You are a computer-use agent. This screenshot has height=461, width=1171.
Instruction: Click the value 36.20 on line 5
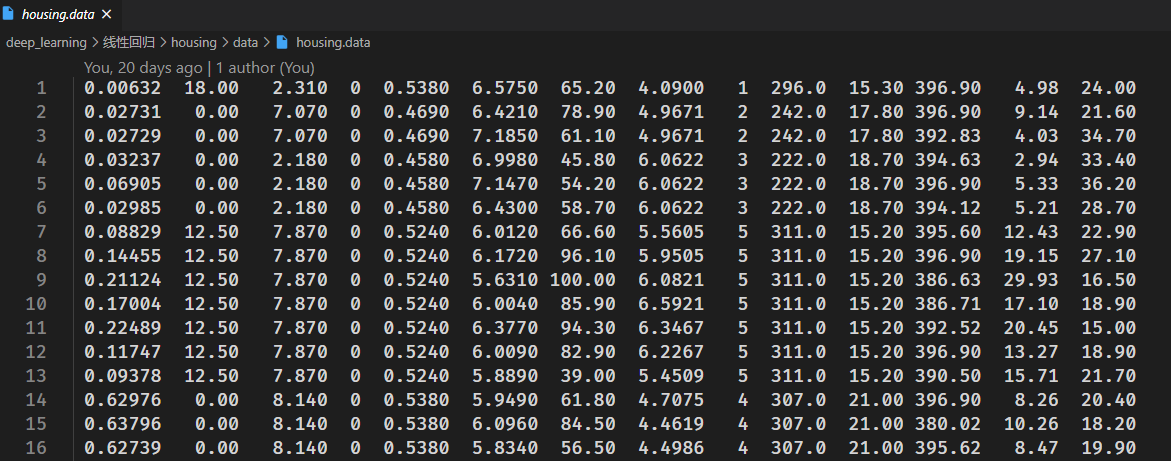(1108, 184)
